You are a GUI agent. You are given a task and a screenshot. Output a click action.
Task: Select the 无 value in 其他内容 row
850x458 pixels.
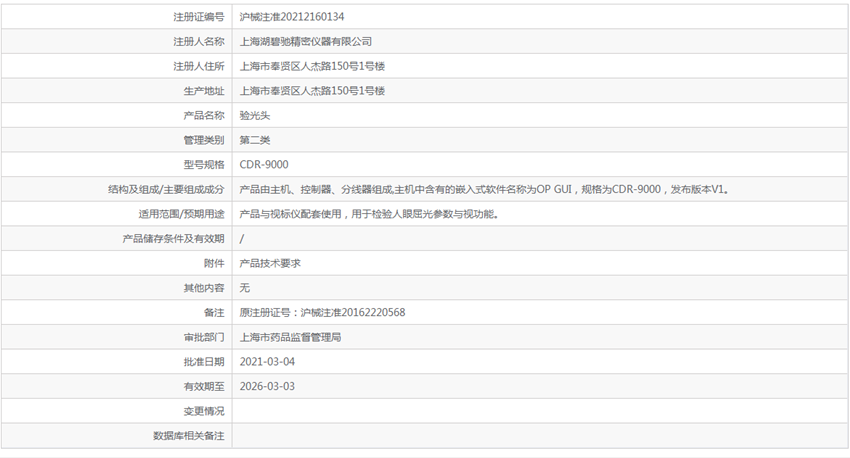[244, 288]
